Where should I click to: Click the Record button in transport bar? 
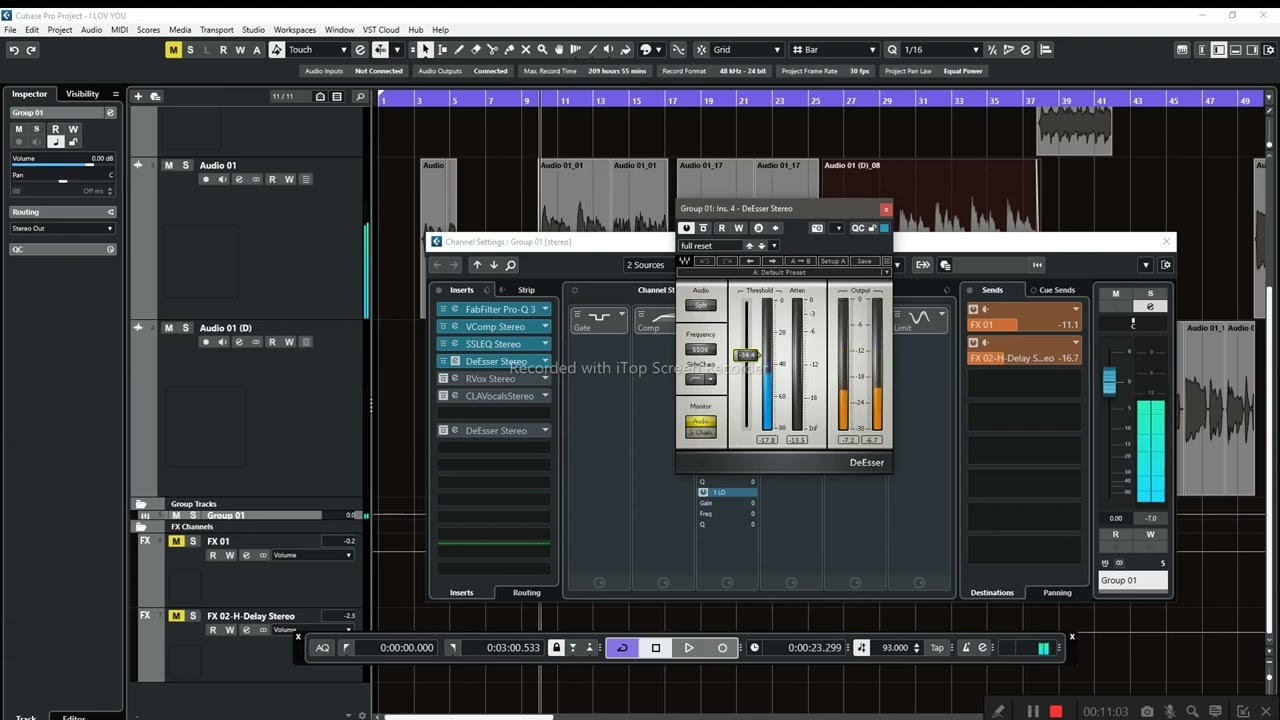722,648
